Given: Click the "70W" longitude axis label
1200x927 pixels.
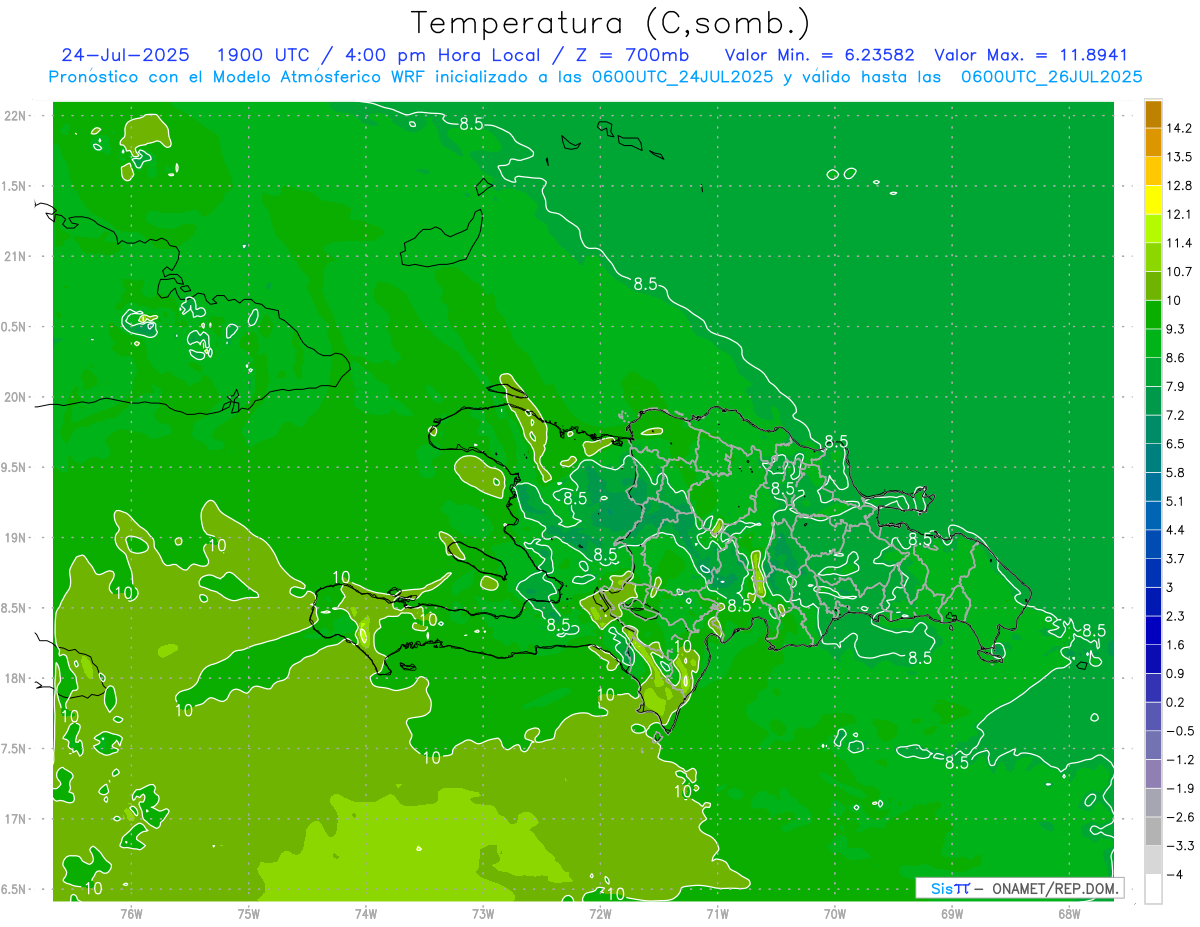Looking at the screenshot, I should (835, 914).
